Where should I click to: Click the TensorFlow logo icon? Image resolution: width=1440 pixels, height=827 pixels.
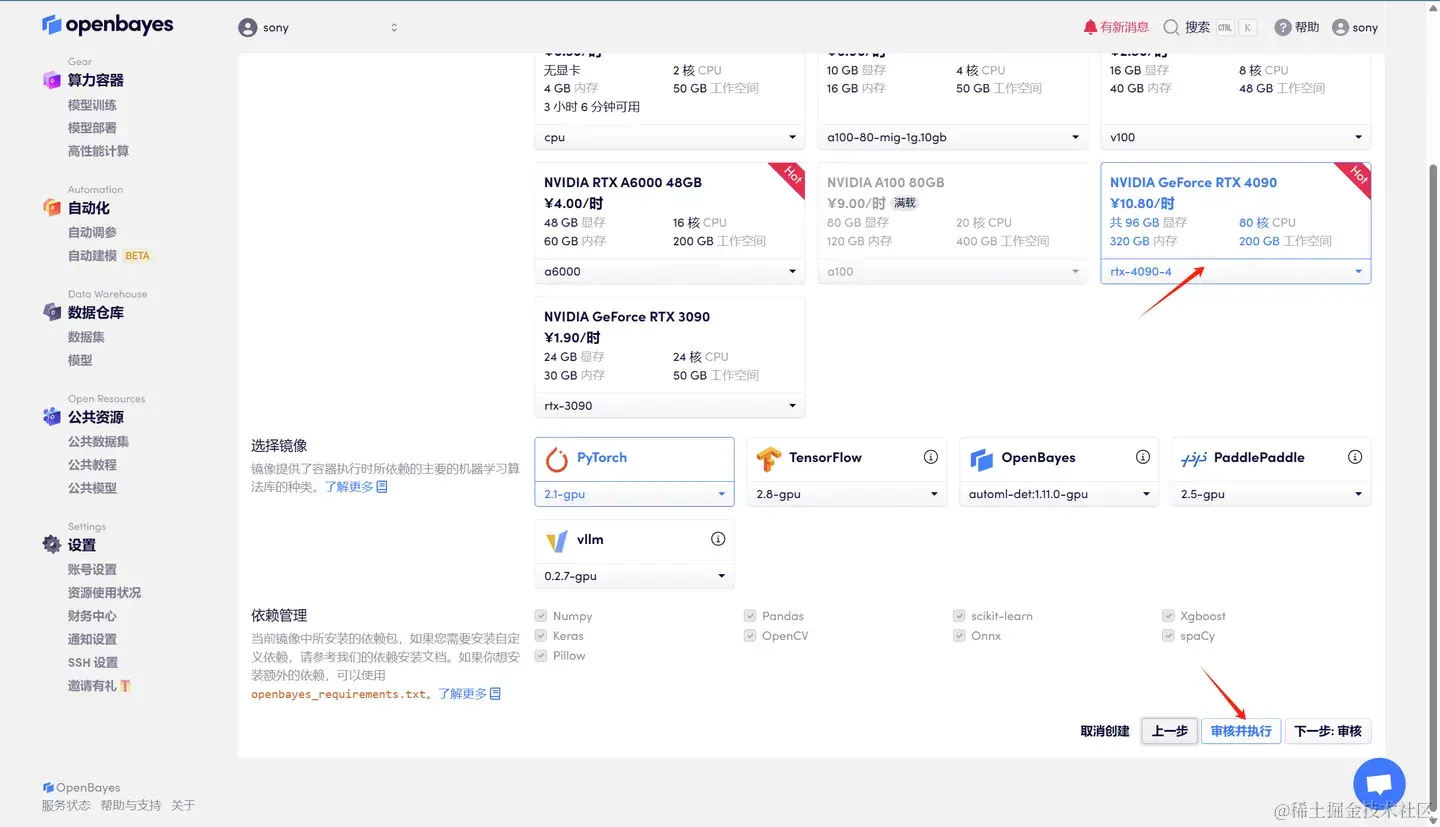768,459
